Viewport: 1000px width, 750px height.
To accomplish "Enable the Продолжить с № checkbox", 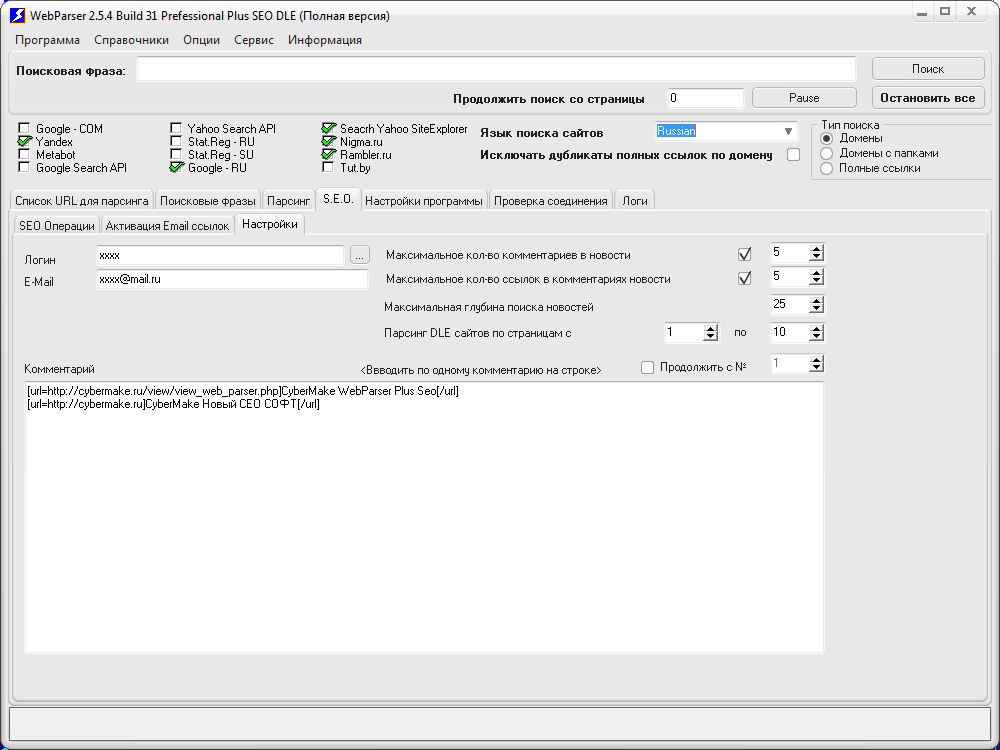I will tap(647, 367).
